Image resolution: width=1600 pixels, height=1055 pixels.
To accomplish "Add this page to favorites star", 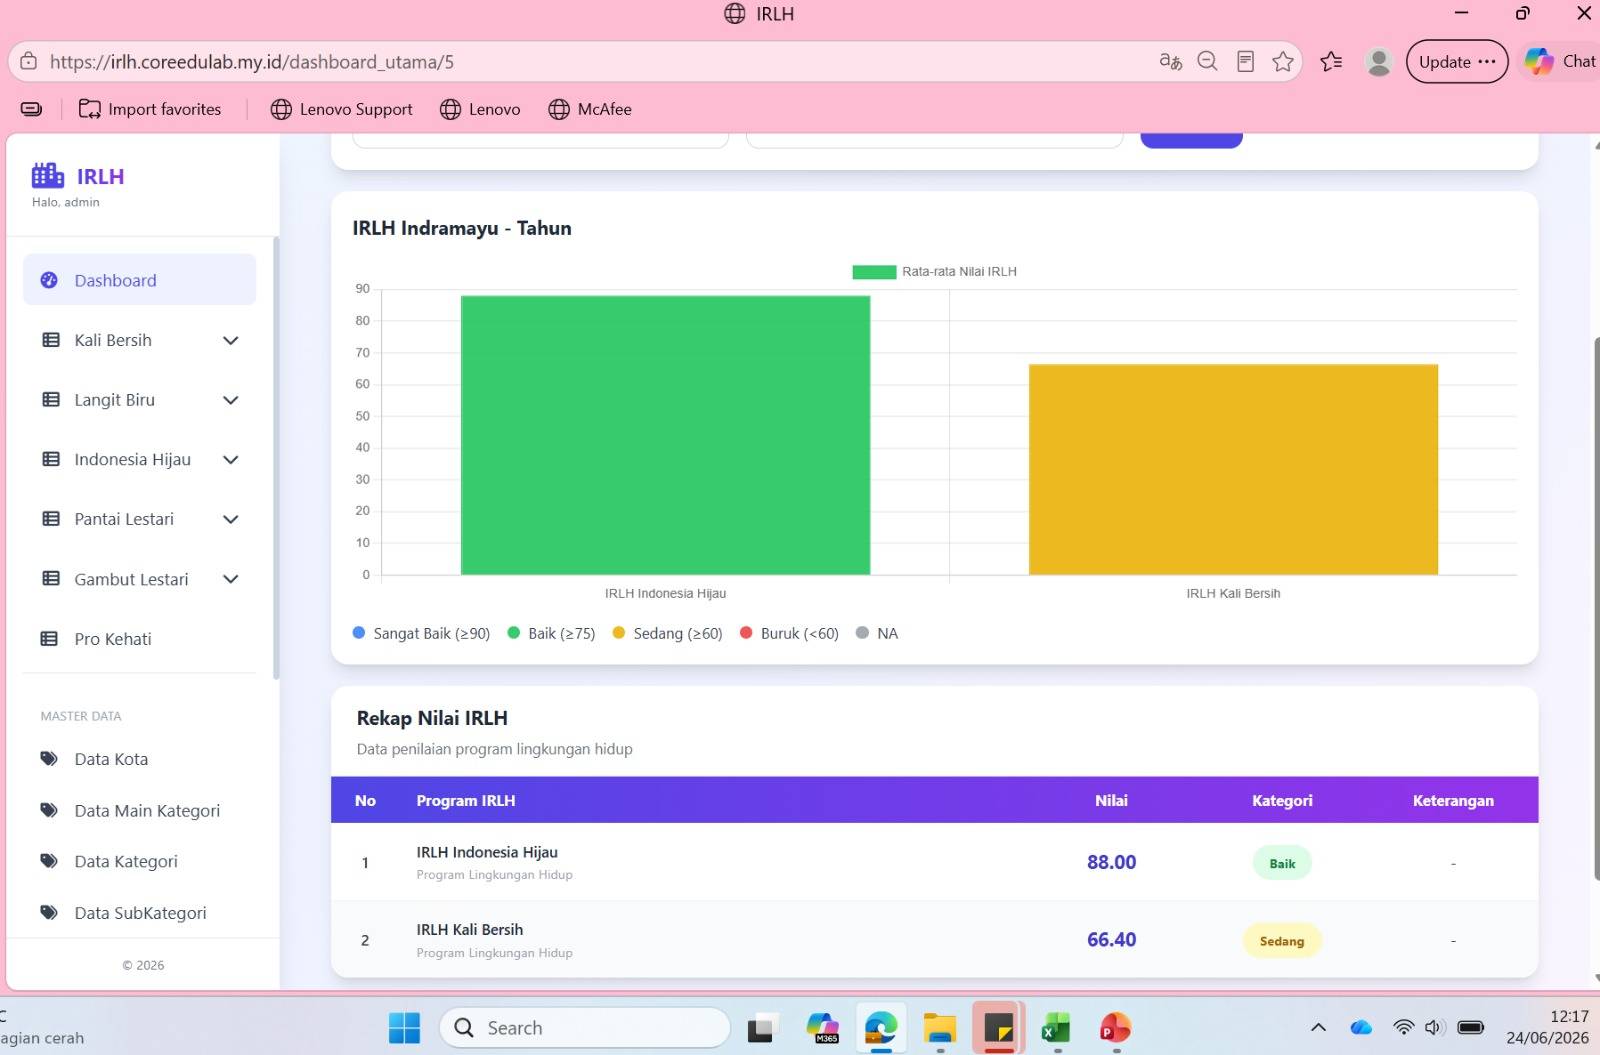I will click(x=1283, y=61).
